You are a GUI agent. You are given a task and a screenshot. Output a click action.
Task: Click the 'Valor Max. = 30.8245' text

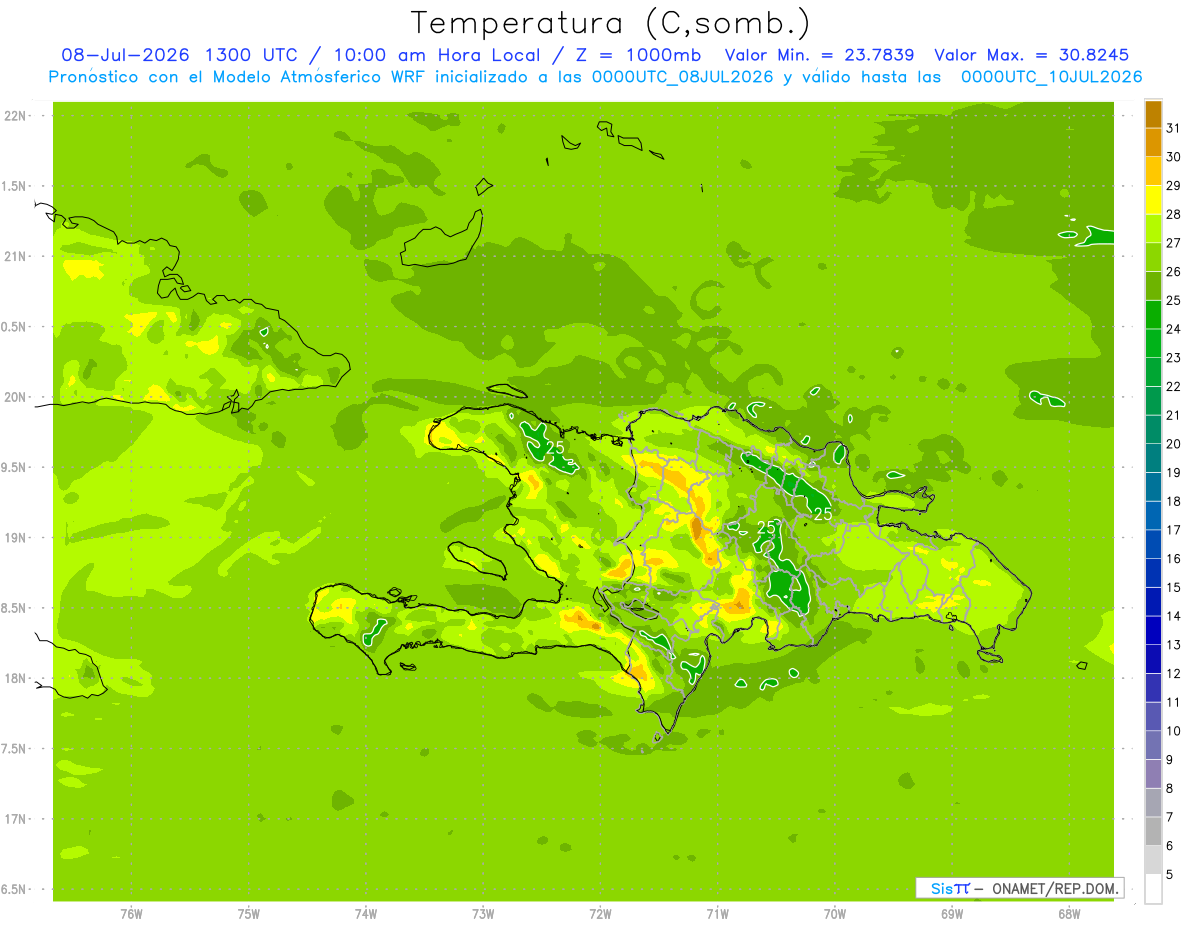tap(1031, 55)
